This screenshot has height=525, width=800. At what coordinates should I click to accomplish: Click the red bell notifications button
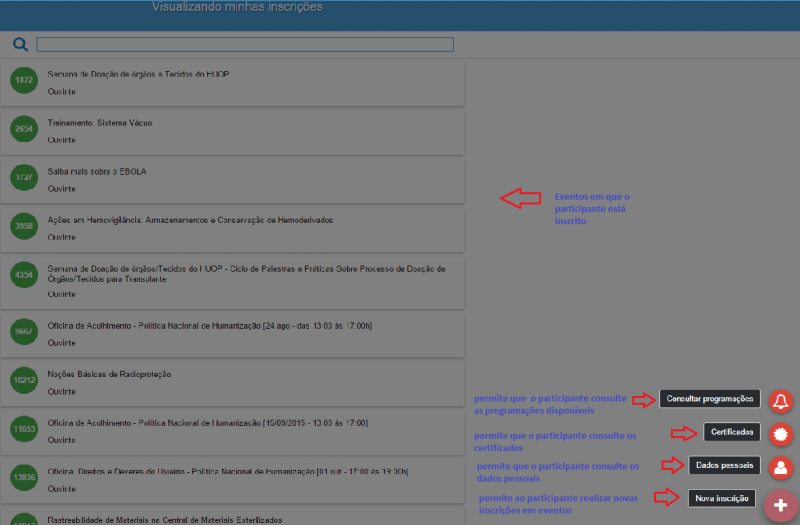(x=781, y=400)
